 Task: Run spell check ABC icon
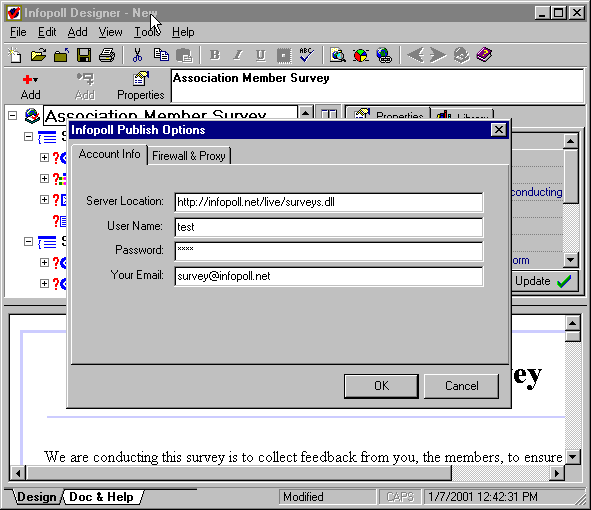[306, 55]
